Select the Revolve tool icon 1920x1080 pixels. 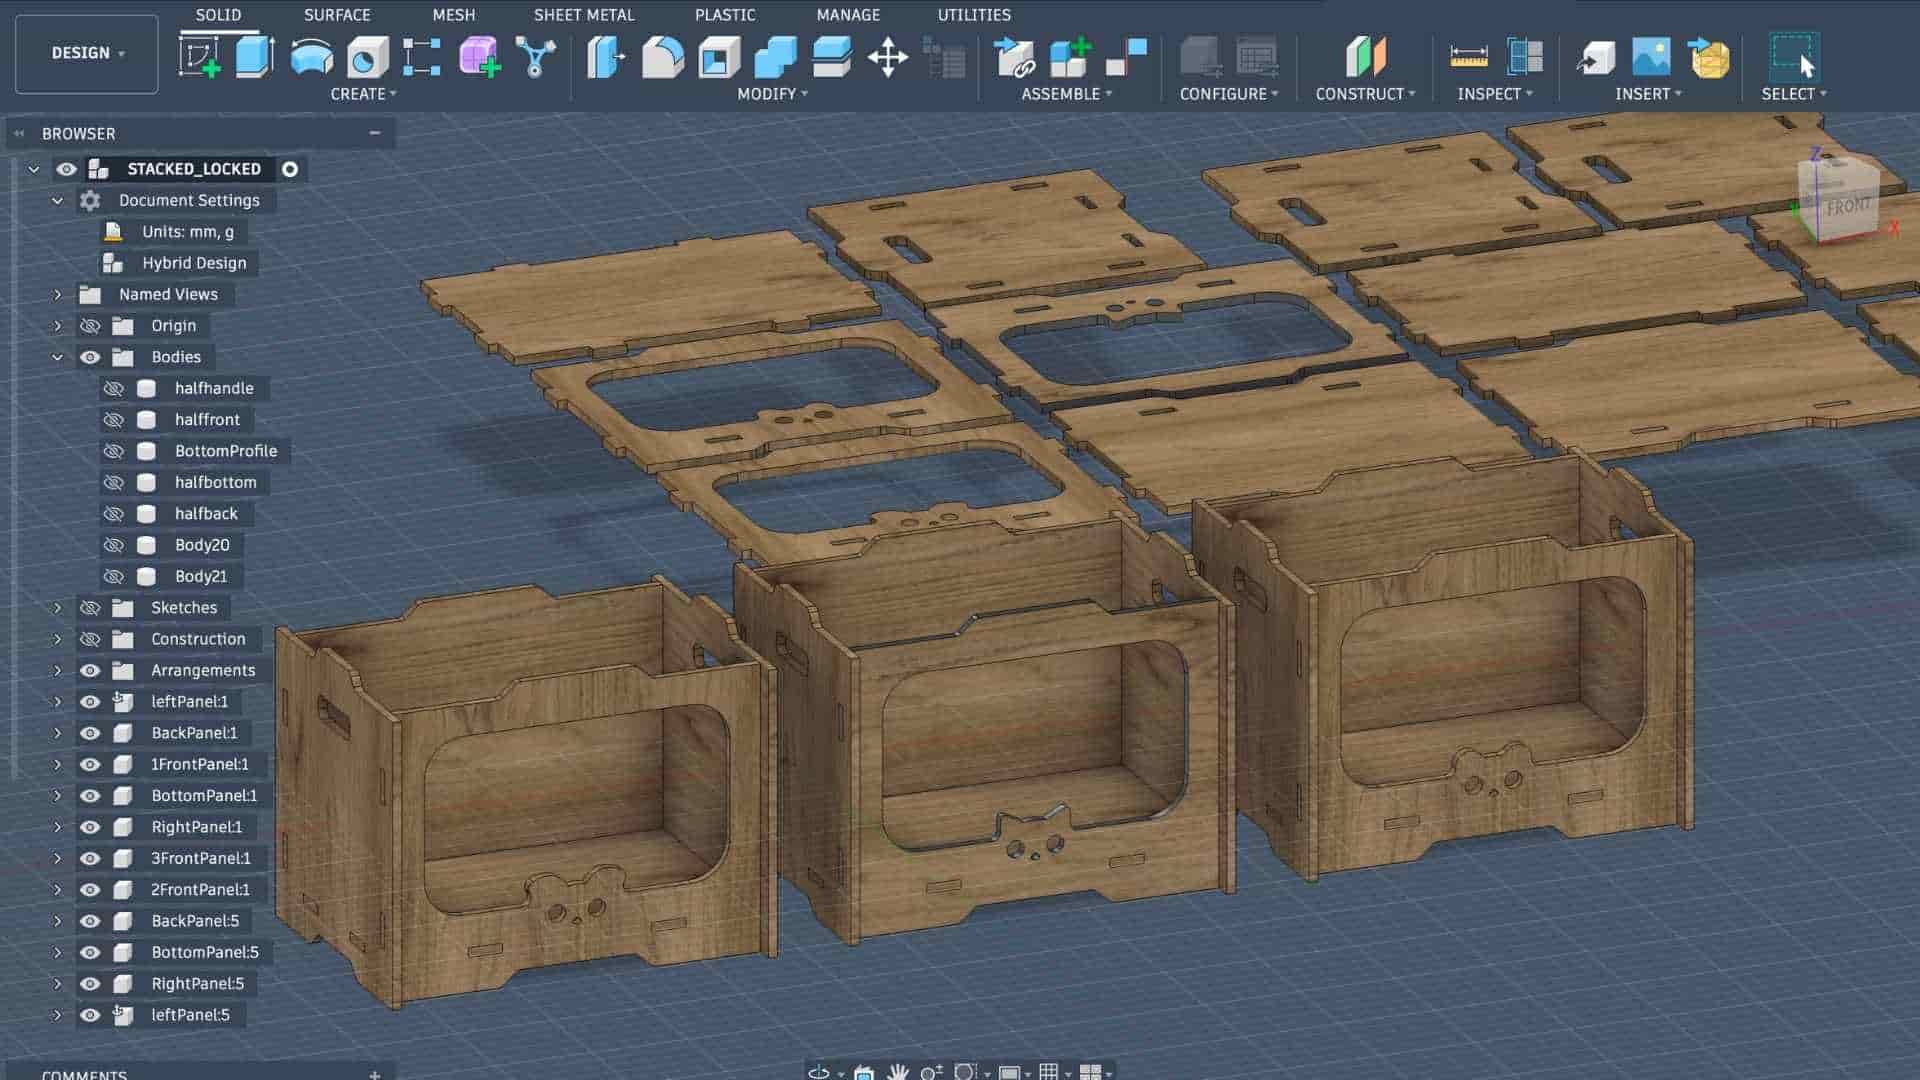click(311, 56)
